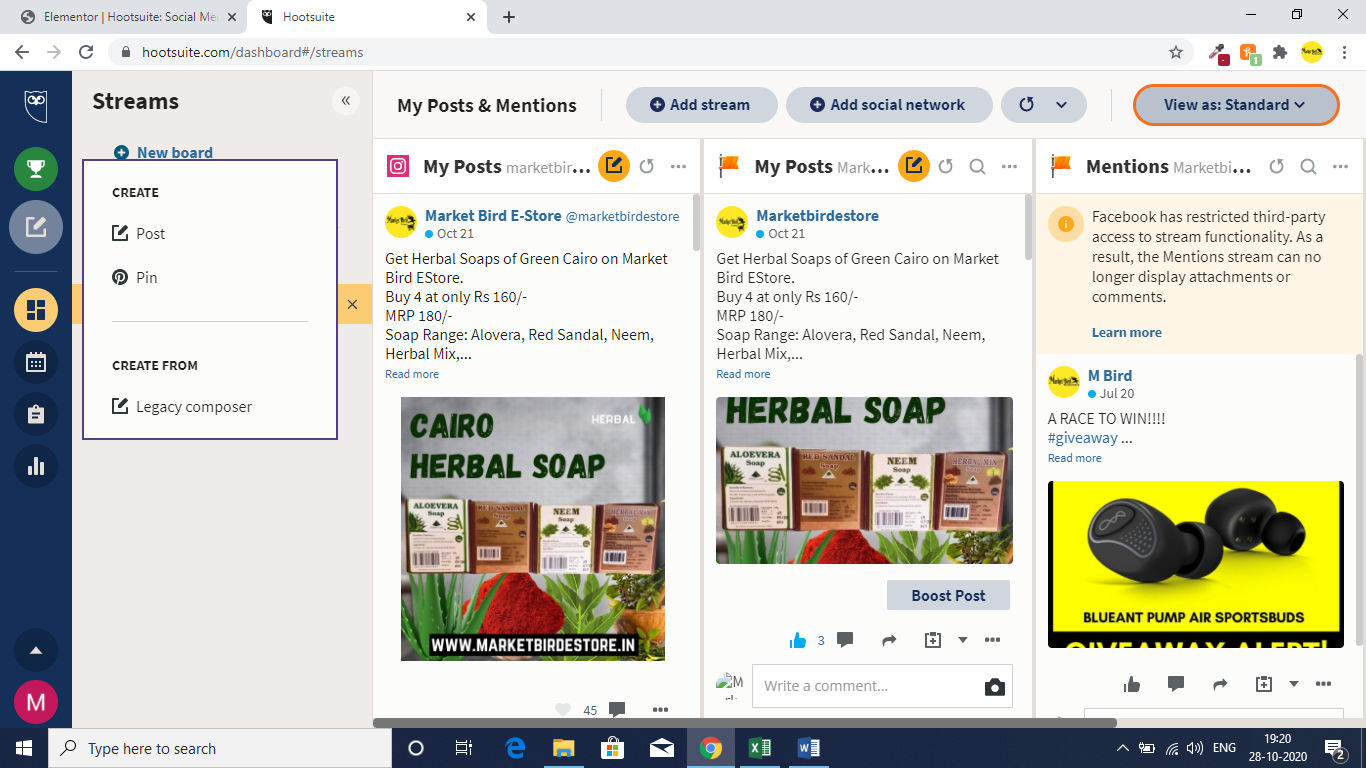The image size is (1366, 768).
Task: Like the M Bird mention post
Action: pyautogui.click(x=1132, y=684)
